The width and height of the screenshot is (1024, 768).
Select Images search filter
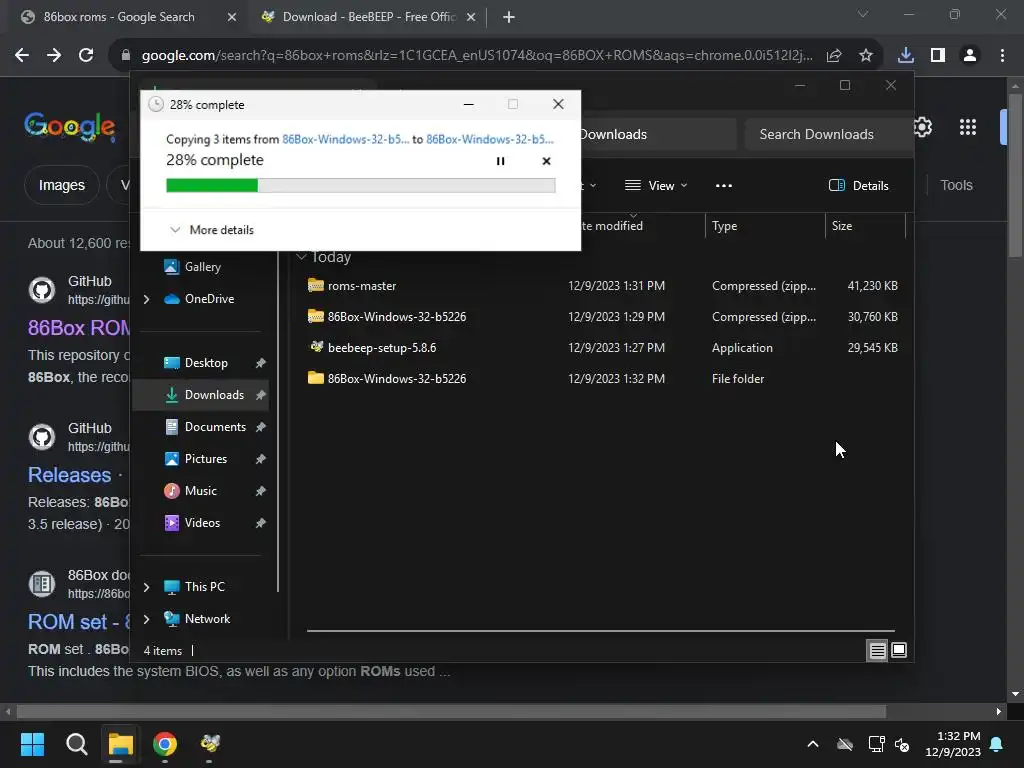pos(61,185)
